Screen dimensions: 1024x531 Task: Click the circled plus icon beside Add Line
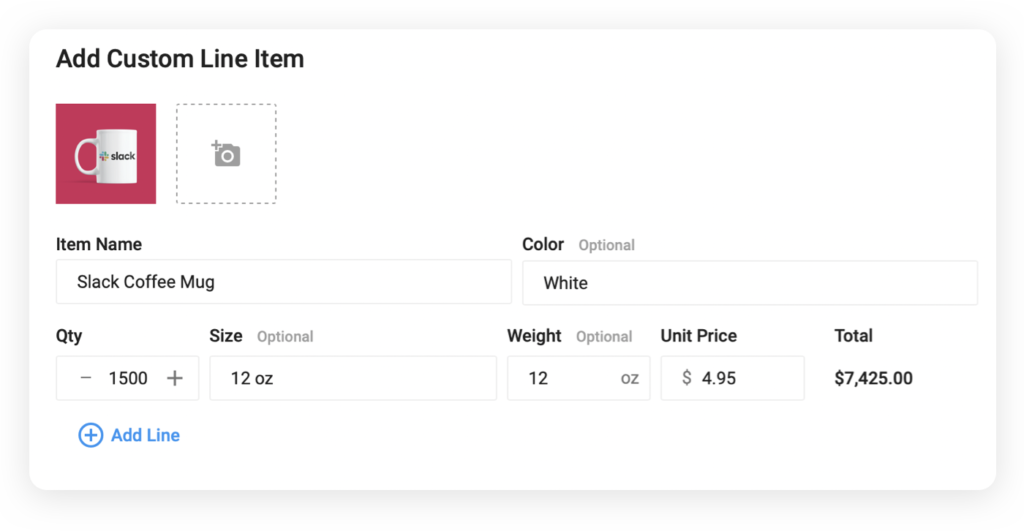pyautogui.click(x=91, y=435)
